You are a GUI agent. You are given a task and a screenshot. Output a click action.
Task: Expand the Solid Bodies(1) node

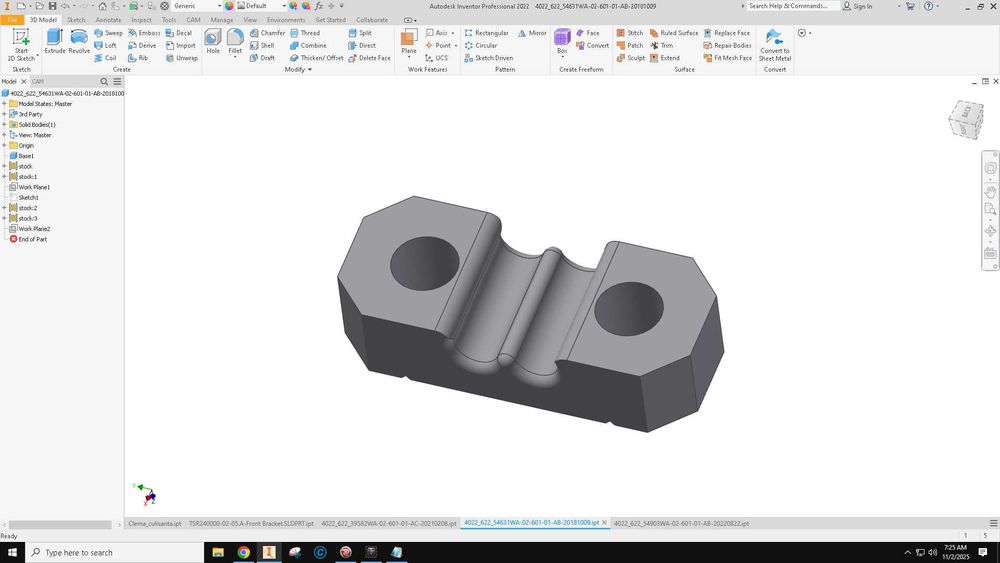pyautogui.click(x=4, y=125)
